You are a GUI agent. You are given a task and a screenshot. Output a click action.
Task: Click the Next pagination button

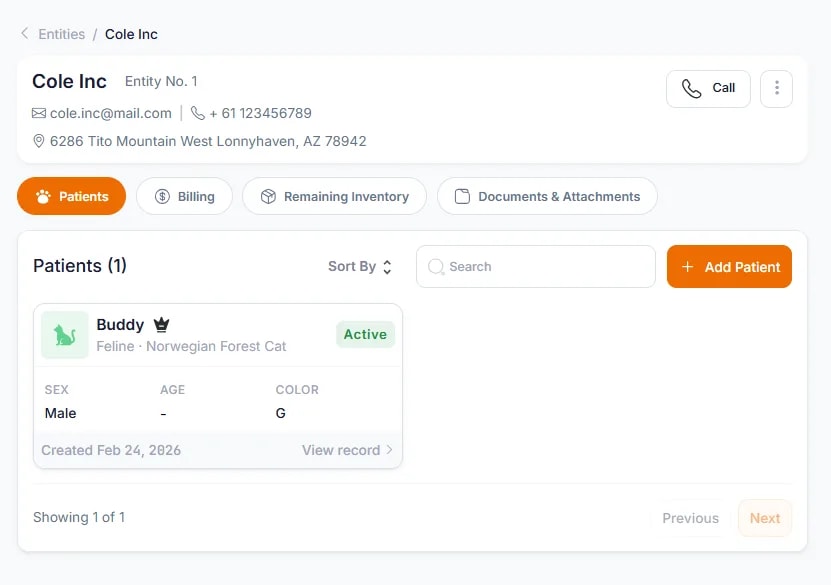point(765,518)
